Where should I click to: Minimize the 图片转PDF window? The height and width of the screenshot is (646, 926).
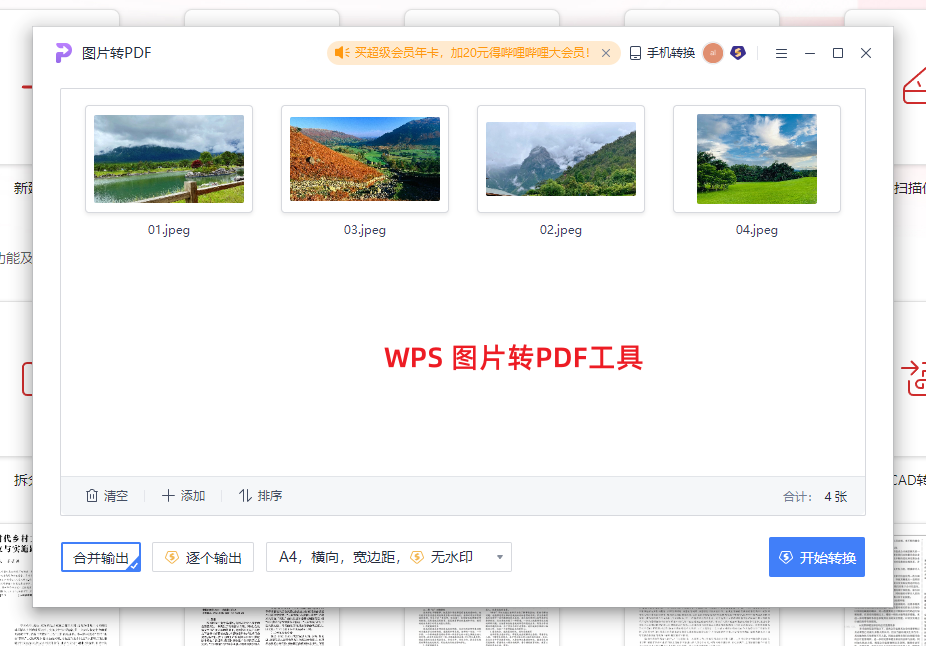pos(810,53)
